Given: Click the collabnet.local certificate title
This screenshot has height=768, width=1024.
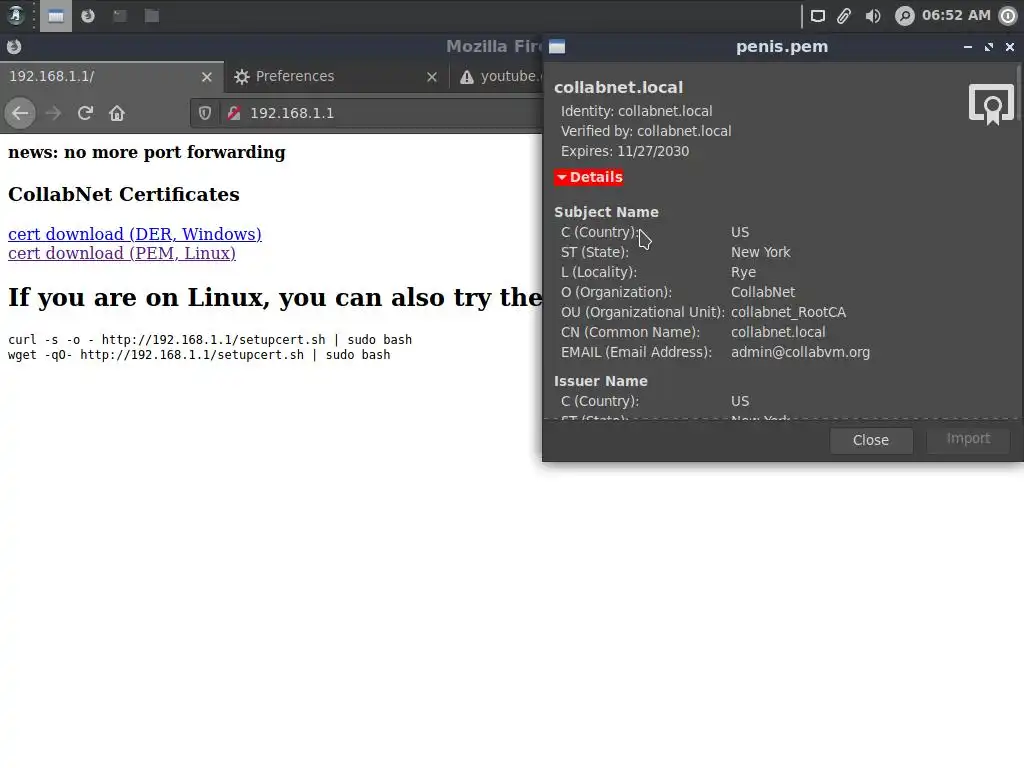Looking at the screenshot, I should [618, 88].
